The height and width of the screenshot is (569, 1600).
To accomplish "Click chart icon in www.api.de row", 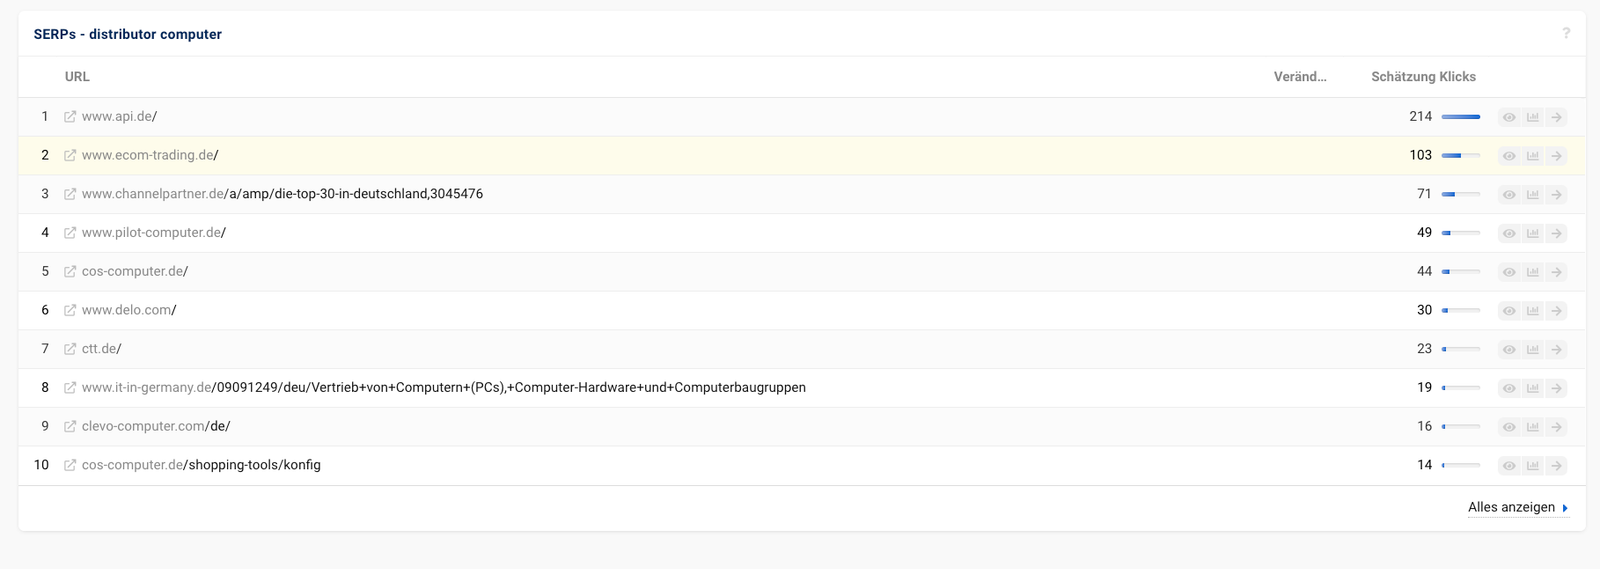I will (1533, 117).
